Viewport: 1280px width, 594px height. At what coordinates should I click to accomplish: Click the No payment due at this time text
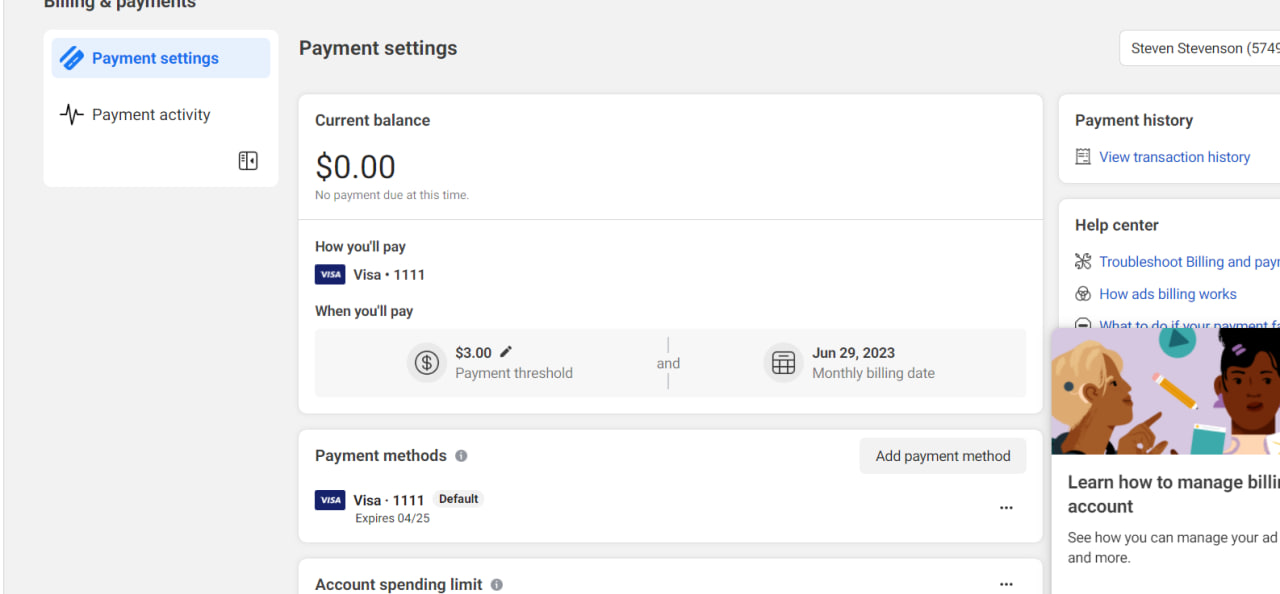(x=392, y=195)
